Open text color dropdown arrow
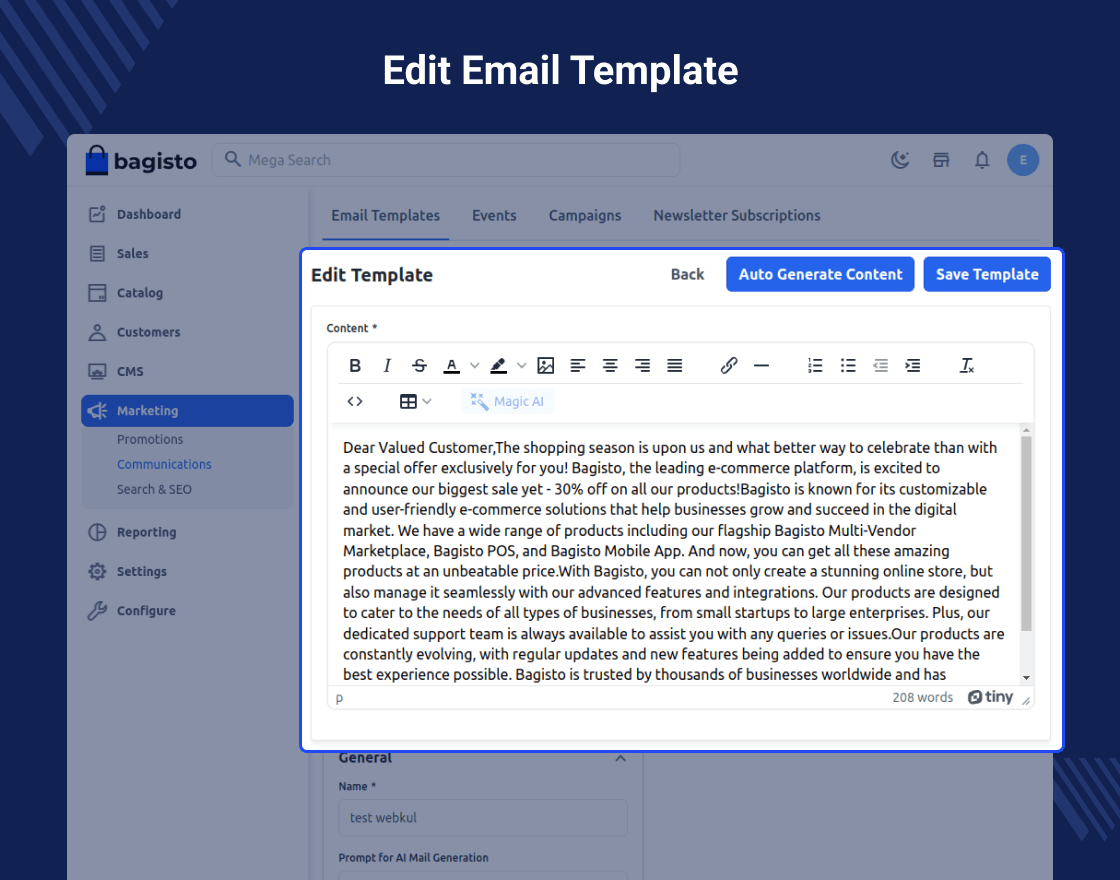The image size is (1120, 880). pyautogui.click(x=474, y=366)
